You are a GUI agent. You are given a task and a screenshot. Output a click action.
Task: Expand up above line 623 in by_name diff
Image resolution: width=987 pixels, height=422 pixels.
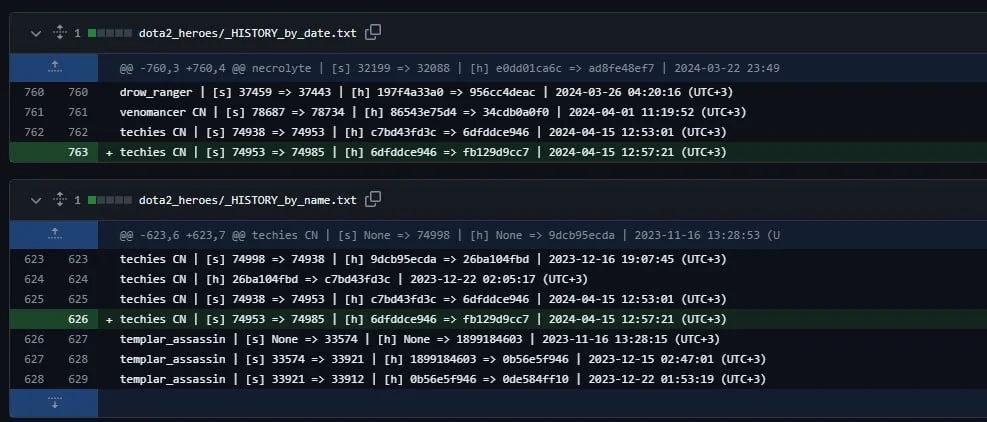pyautogui.click(x=54, y=235)
